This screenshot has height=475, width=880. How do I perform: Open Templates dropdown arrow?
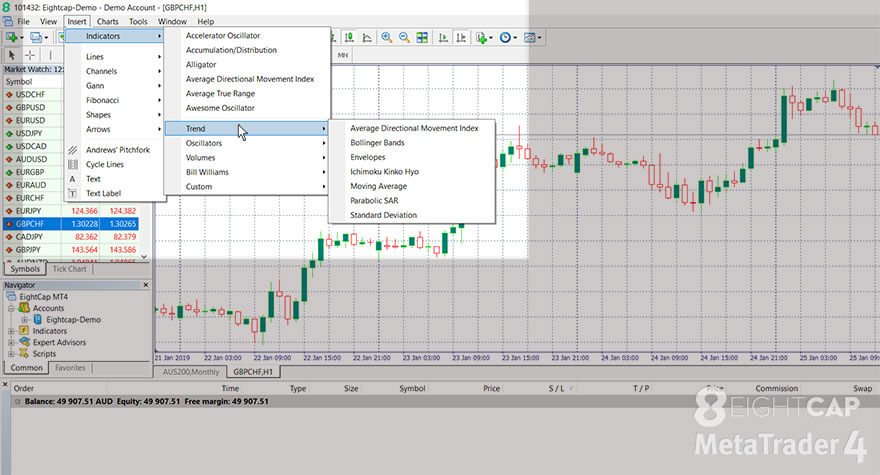(539, 38)
